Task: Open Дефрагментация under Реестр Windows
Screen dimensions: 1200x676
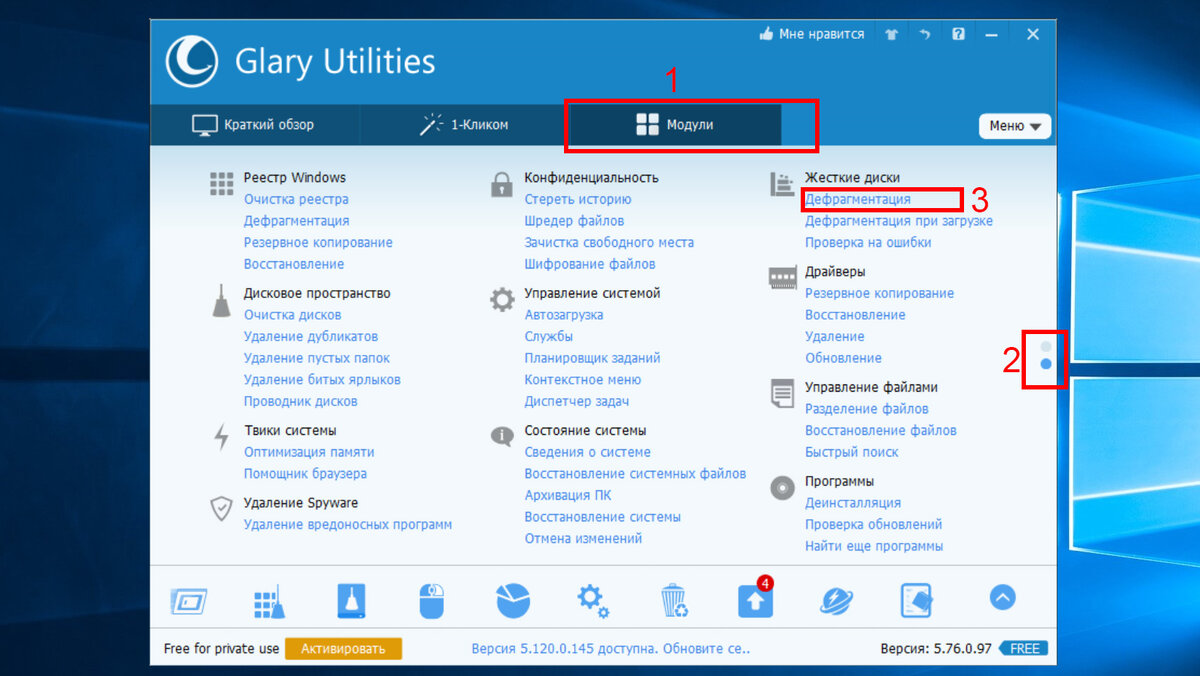Action: (296, 221)
